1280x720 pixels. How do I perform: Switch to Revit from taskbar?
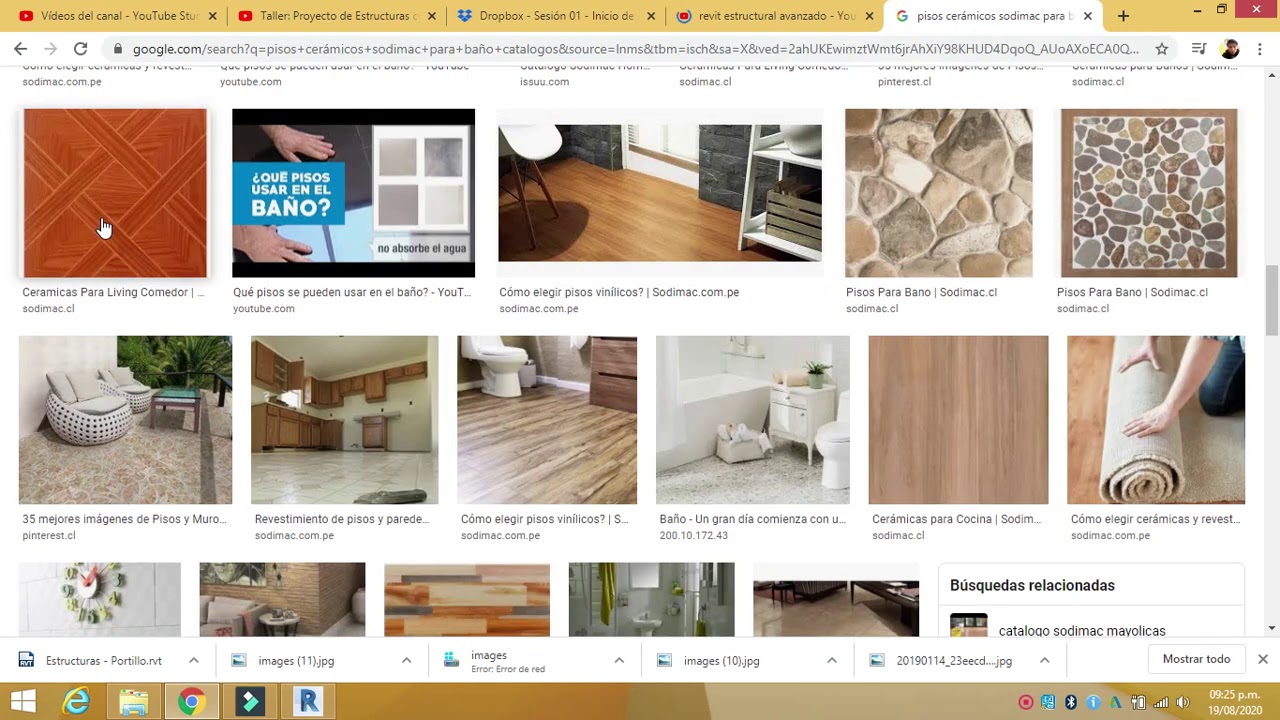307,701
